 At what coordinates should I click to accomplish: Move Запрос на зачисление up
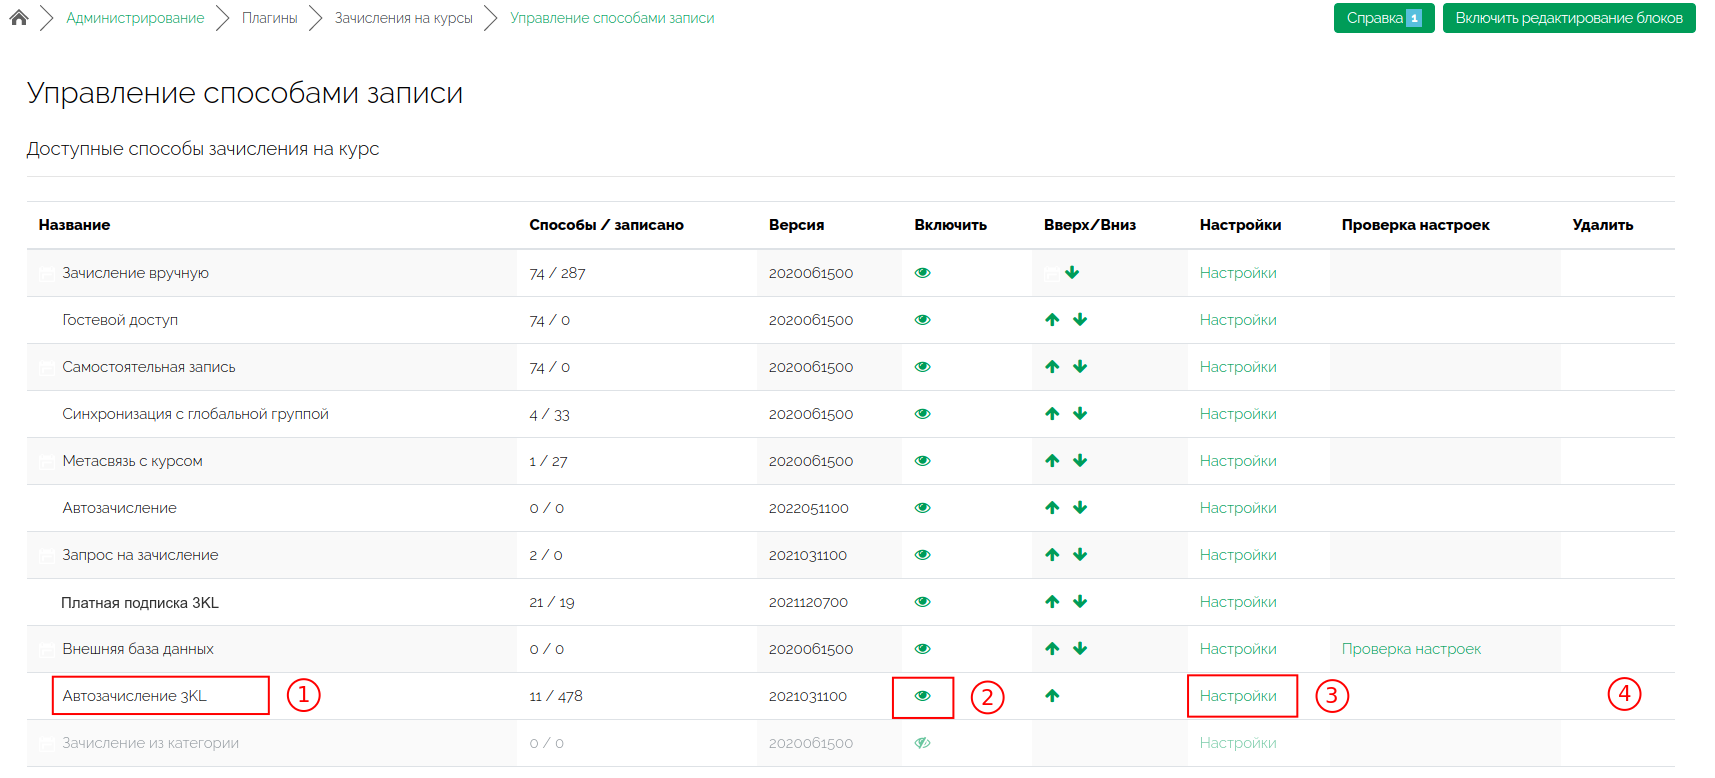1052,555
